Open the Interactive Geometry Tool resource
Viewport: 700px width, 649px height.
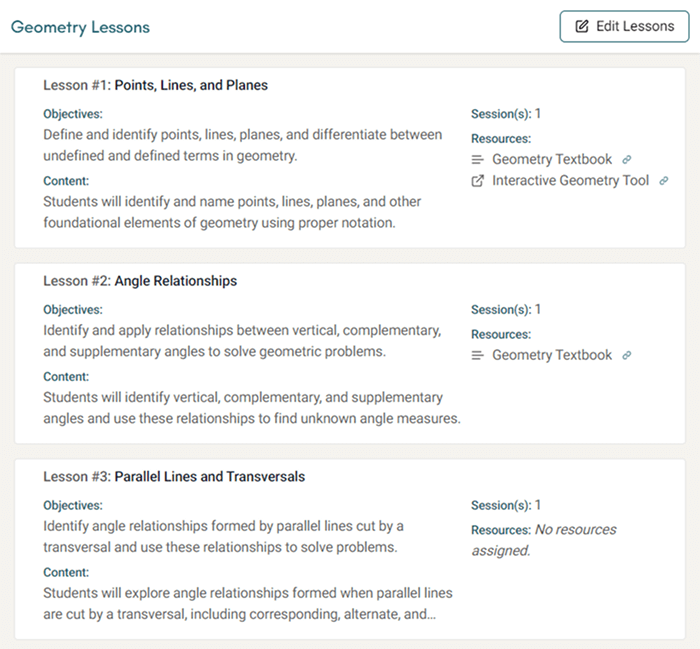[x=570, y=181]
